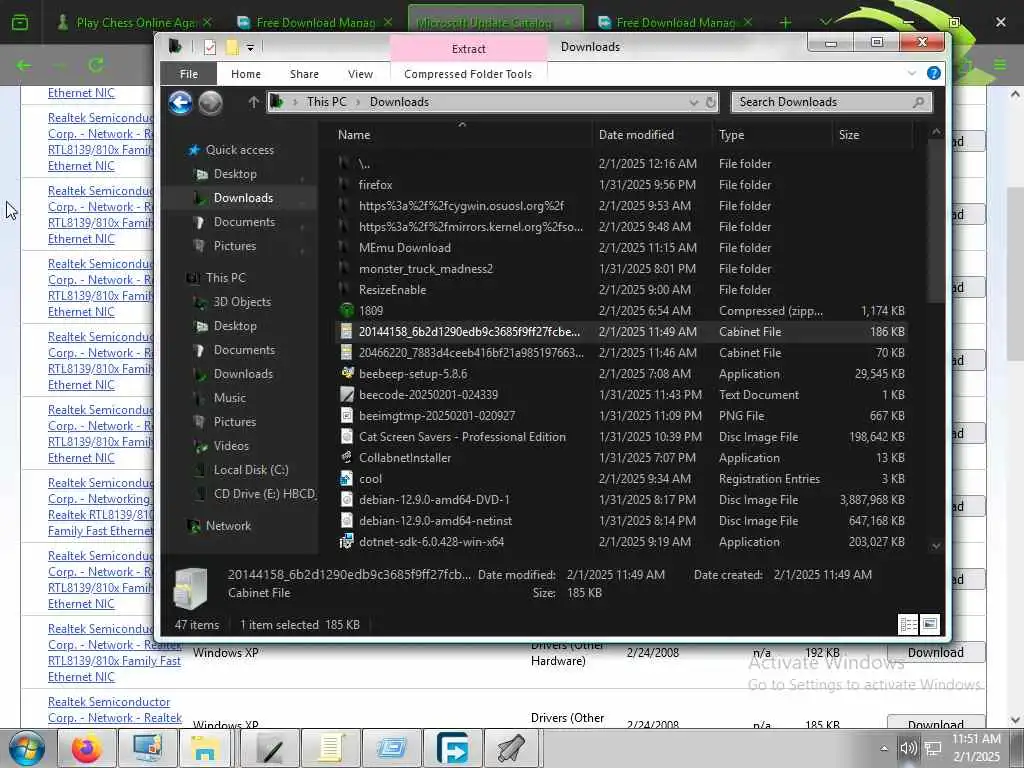Refresh the Downloads folder view

coord(711,103)
